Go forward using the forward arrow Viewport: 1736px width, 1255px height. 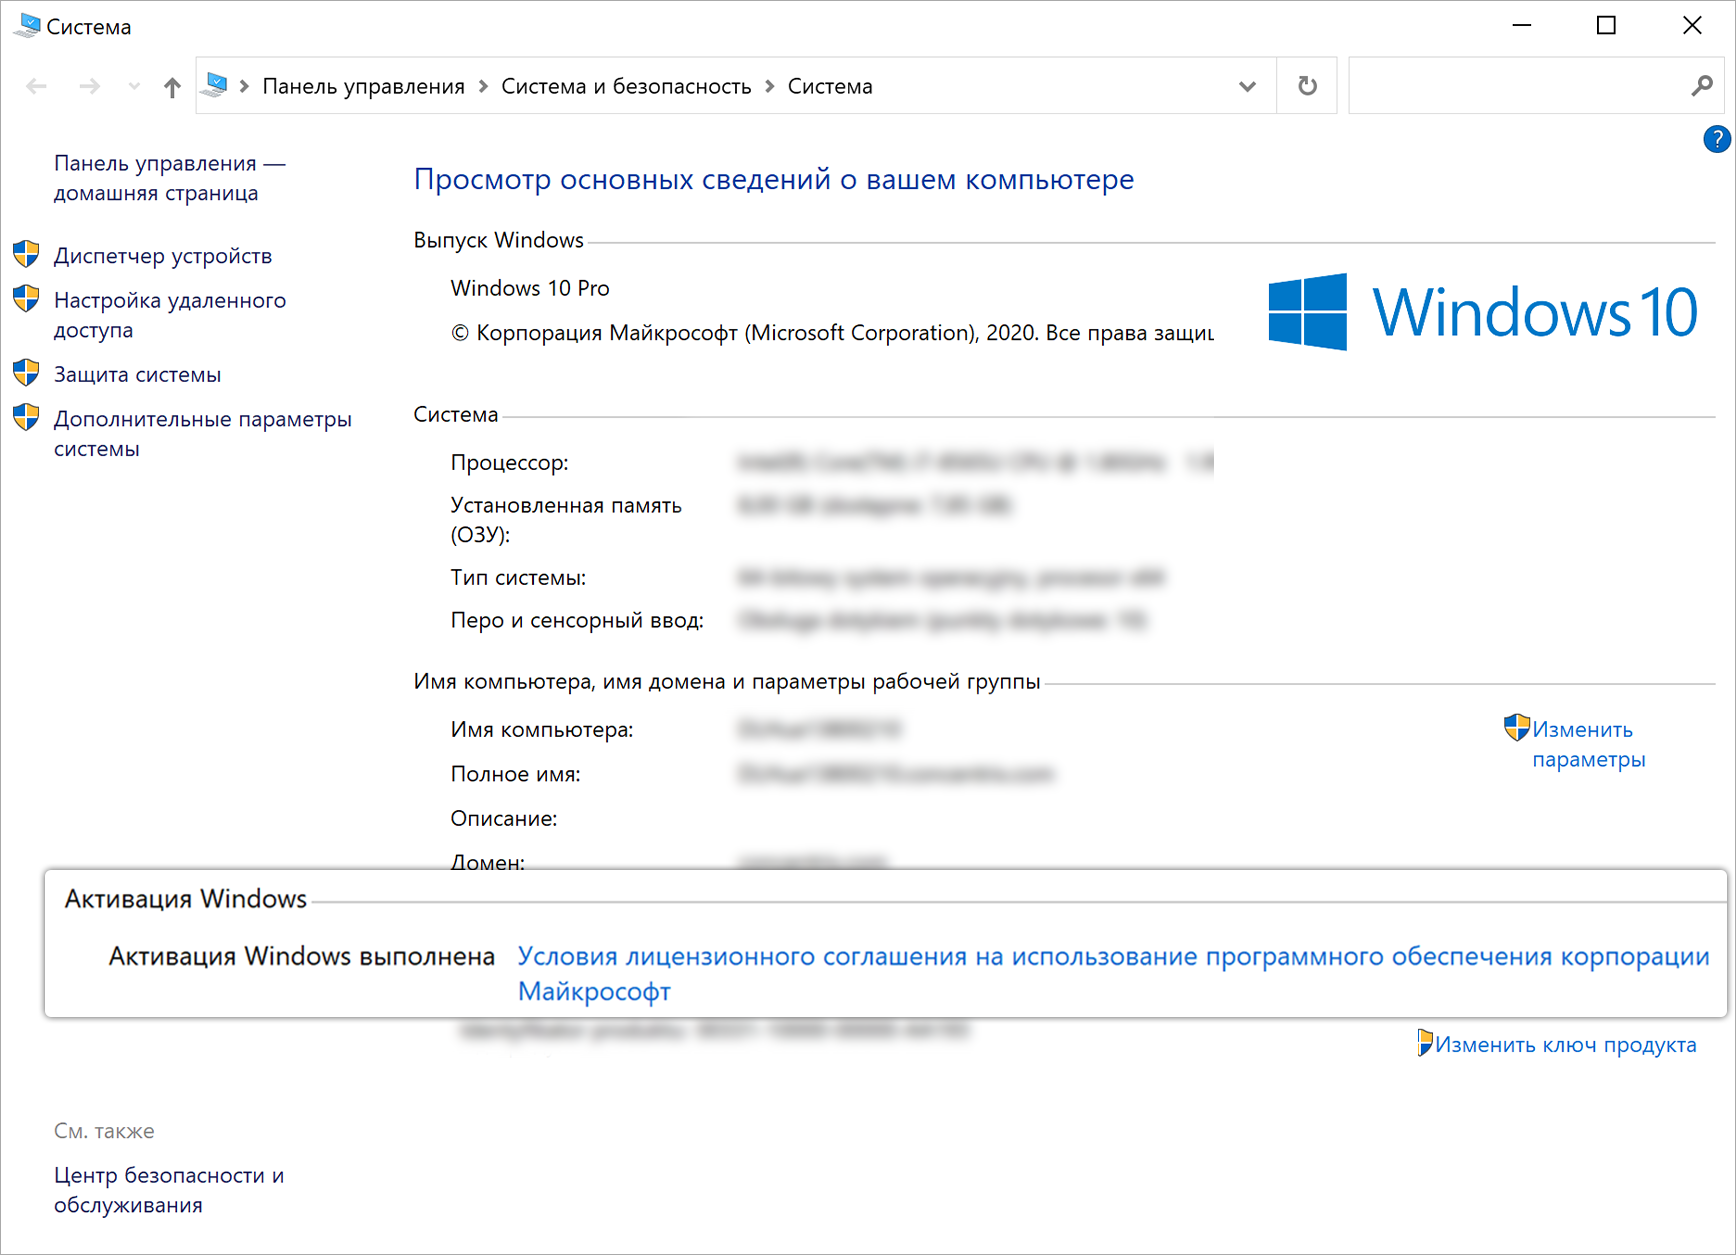click(90, 87)
